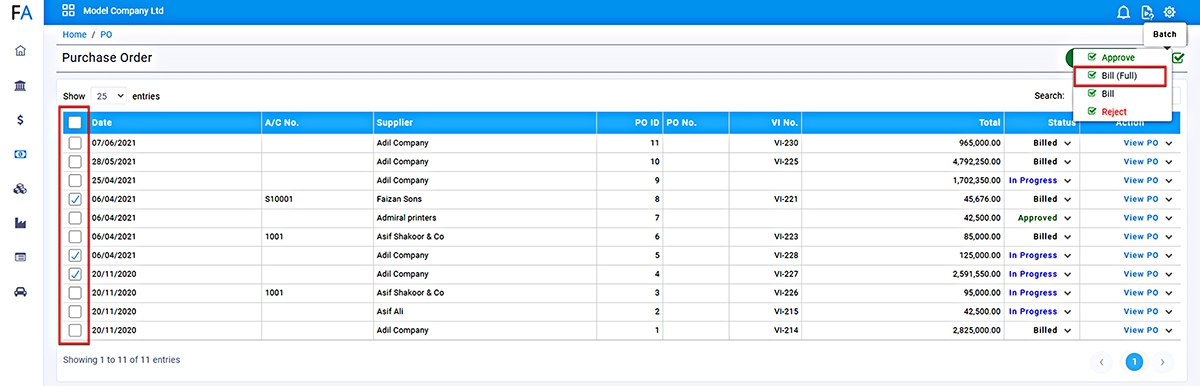1200x386 pixels.
Task: Open the dollar sign sidebar icon
Action: [20, 120]
